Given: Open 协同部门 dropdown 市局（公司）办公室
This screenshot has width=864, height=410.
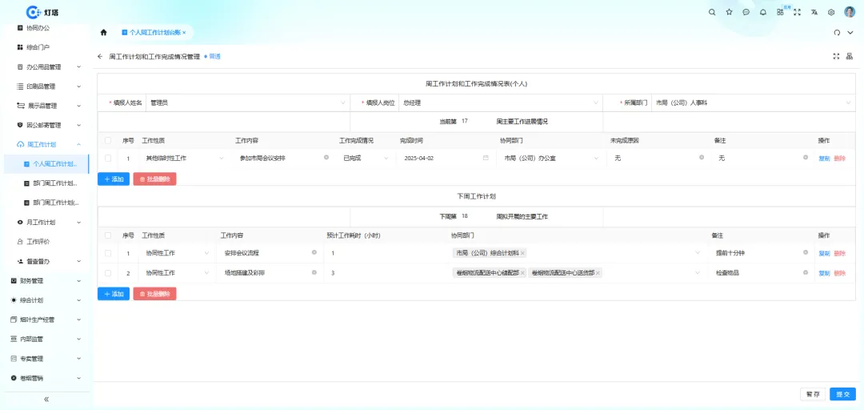Looking at the screenshot, I should (549, 158).
